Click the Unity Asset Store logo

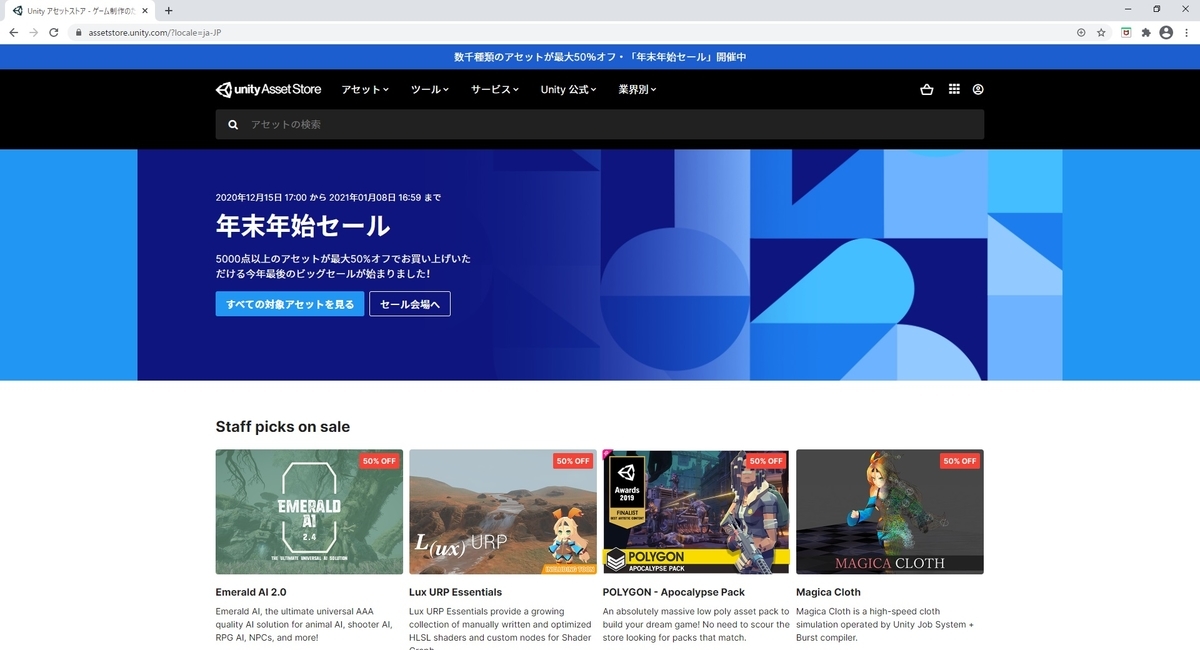[269, 89]
